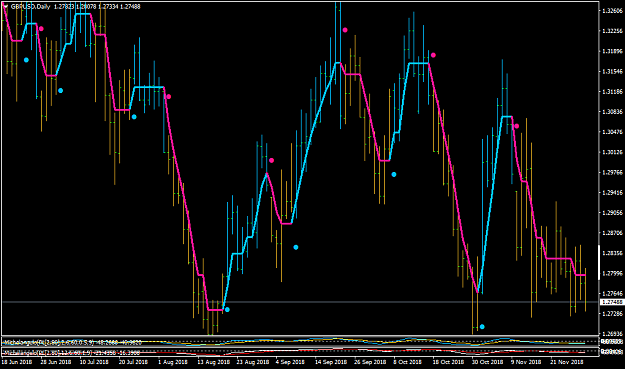Click the highlighted current price label 1.27488
Screen dimensions: 625x369
[612, 302]
